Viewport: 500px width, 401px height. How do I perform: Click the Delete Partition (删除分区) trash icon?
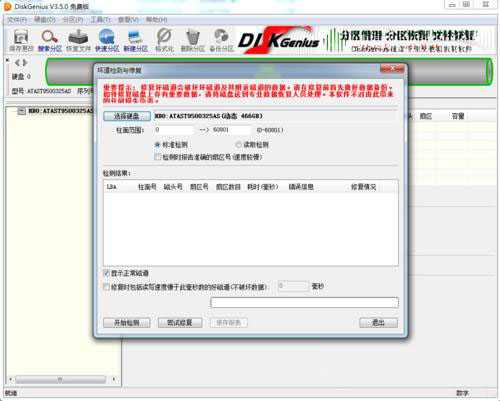tap(192, 40)
